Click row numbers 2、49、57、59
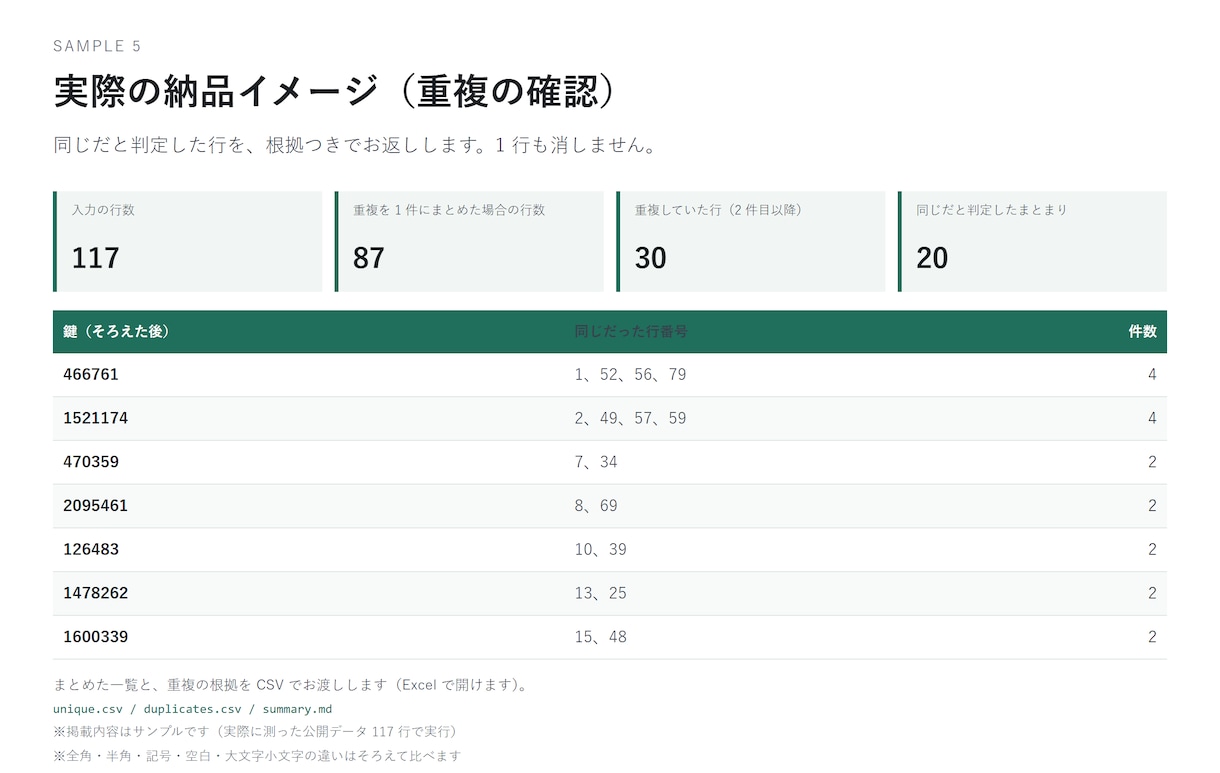The width and height of the screenshot is (1220, 773). point(630,418)
